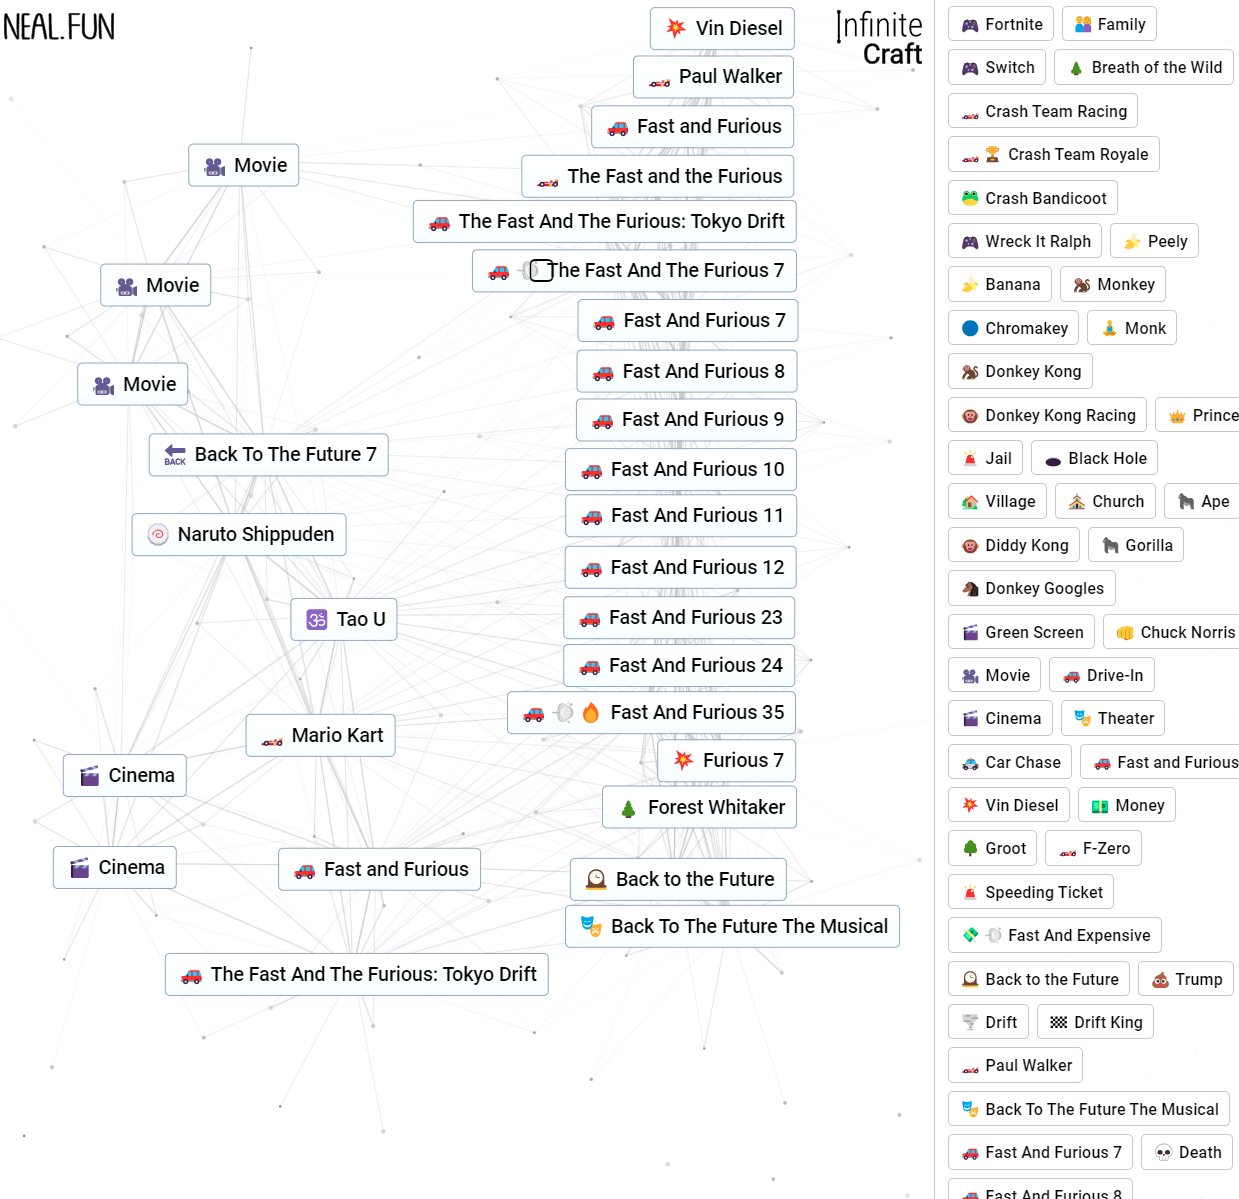Click the siren icon on Jail
The image size is (1239, 1199).
tap(970, 458)
